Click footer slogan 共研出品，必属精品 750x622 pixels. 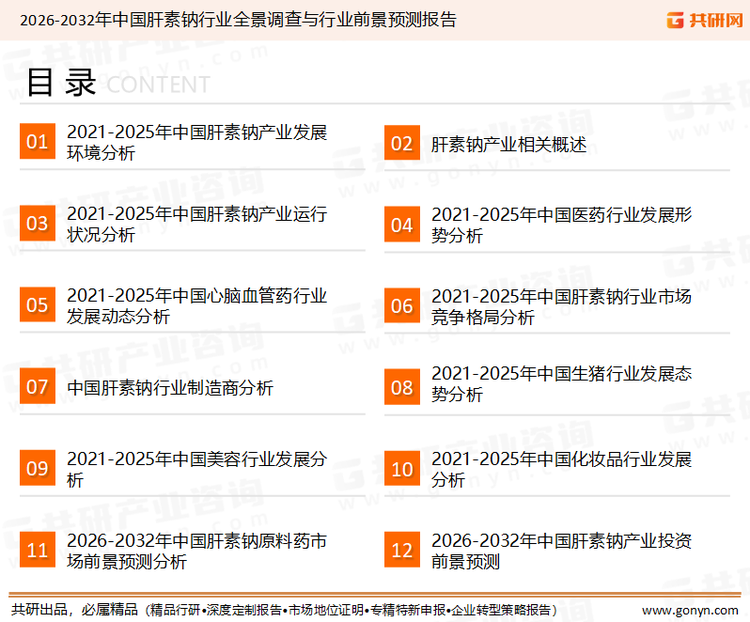coord(75,610)
